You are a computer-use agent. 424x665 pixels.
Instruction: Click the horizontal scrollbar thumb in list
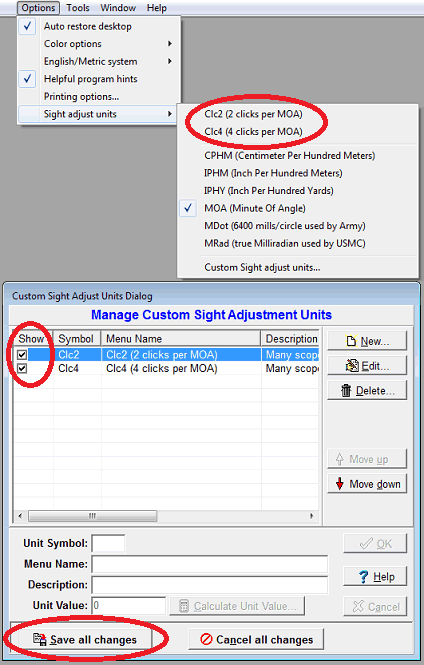pyautogui.click(x=92, y=516)
